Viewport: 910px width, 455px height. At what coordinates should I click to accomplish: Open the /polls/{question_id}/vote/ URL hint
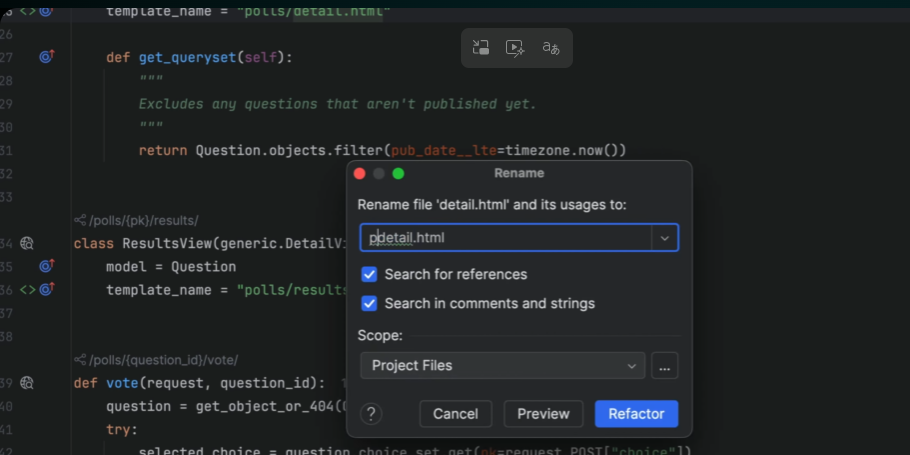pyautogui.click(x=163, y=360)
